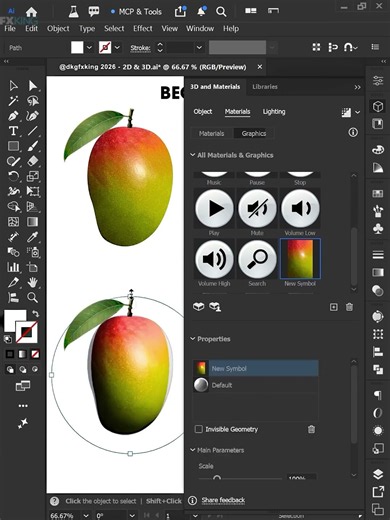Swap fill and stroke colors

(x=35, y=314)
